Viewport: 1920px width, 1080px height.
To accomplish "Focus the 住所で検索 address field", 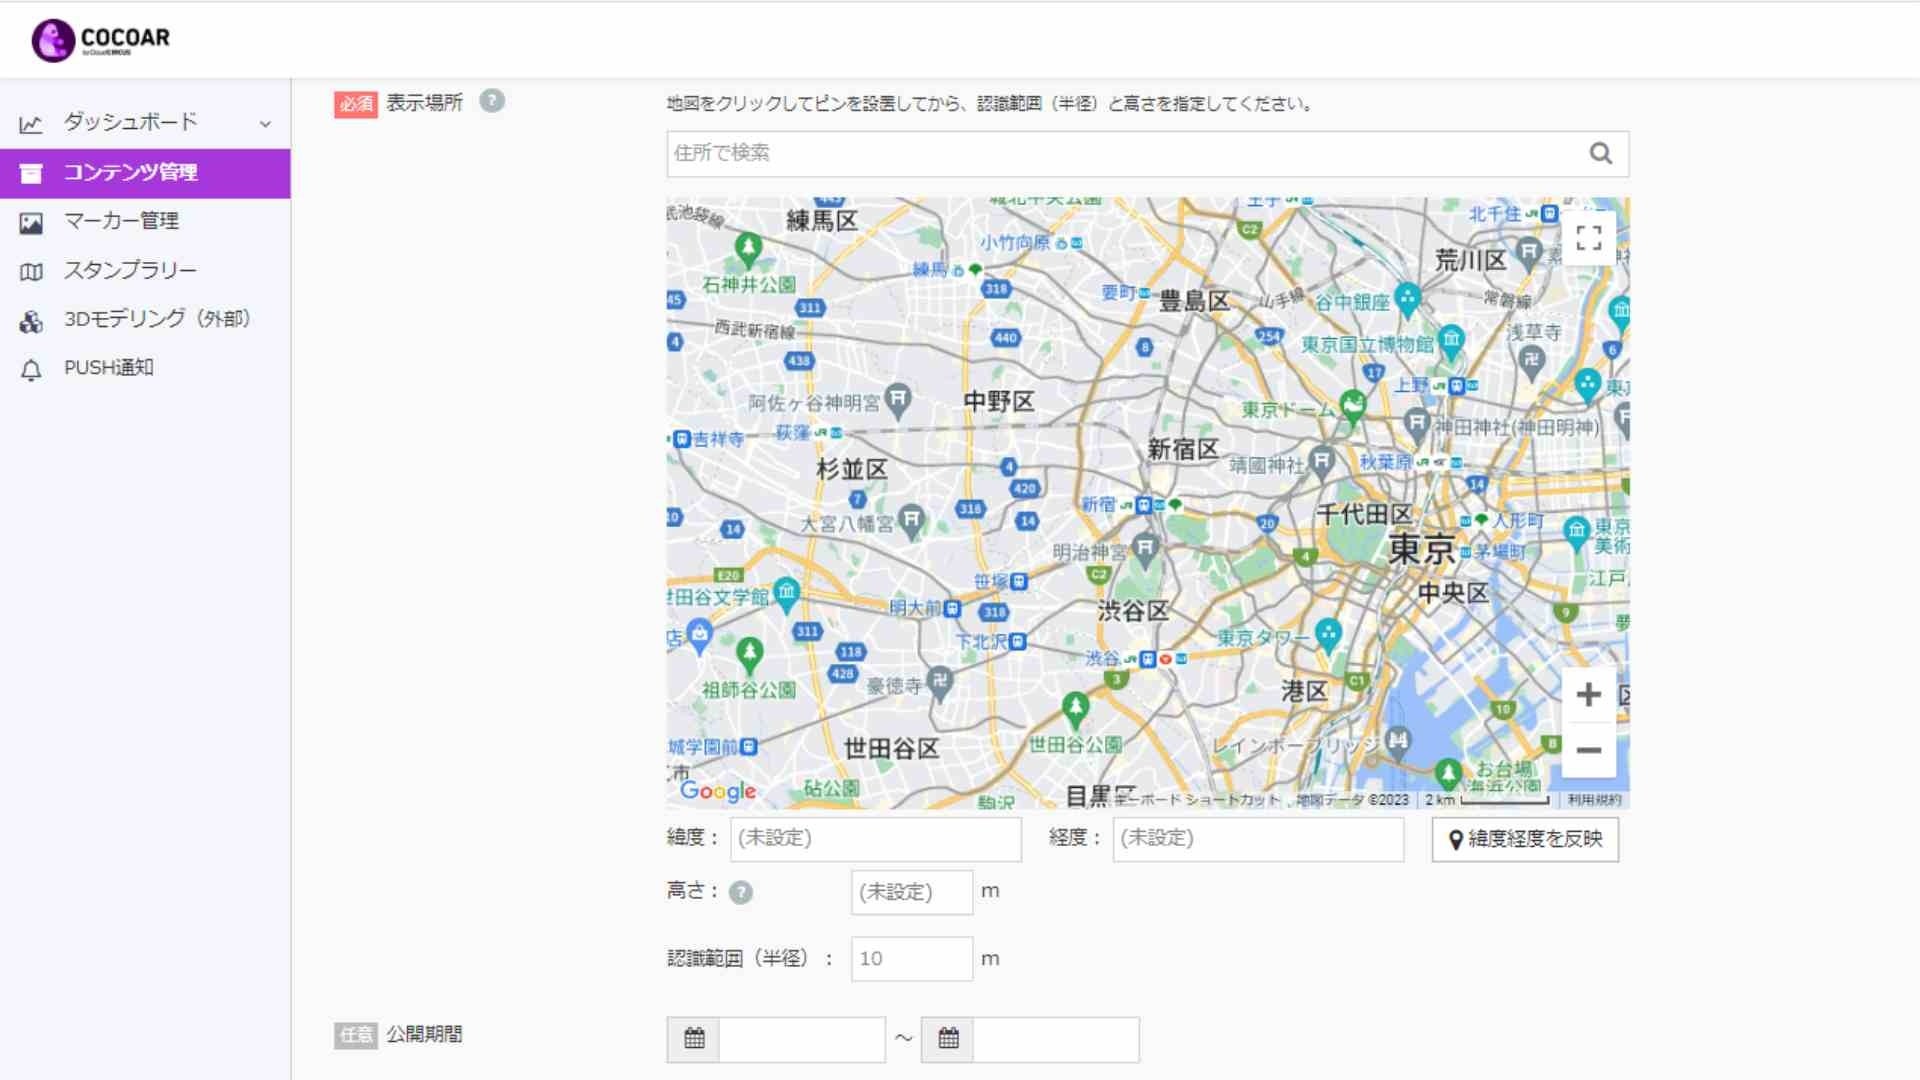I will [x=1120, y=153].
